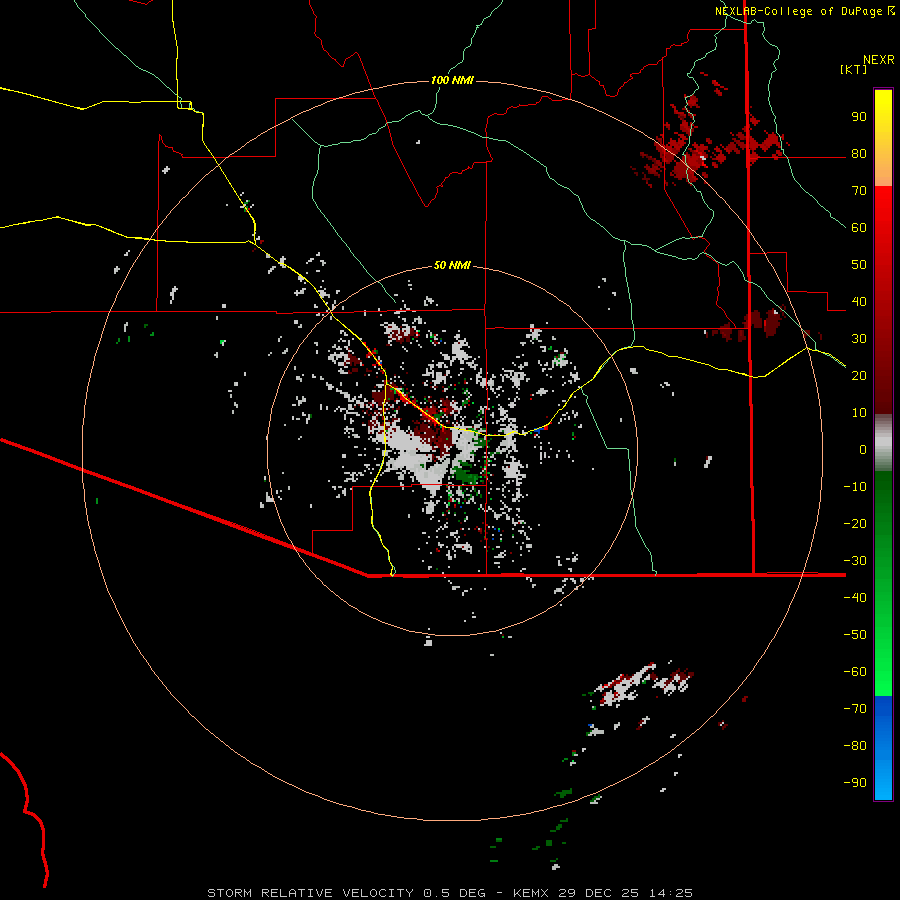
Task: Click the positive 10 value on the velocity scale
Action: [859, 413]
